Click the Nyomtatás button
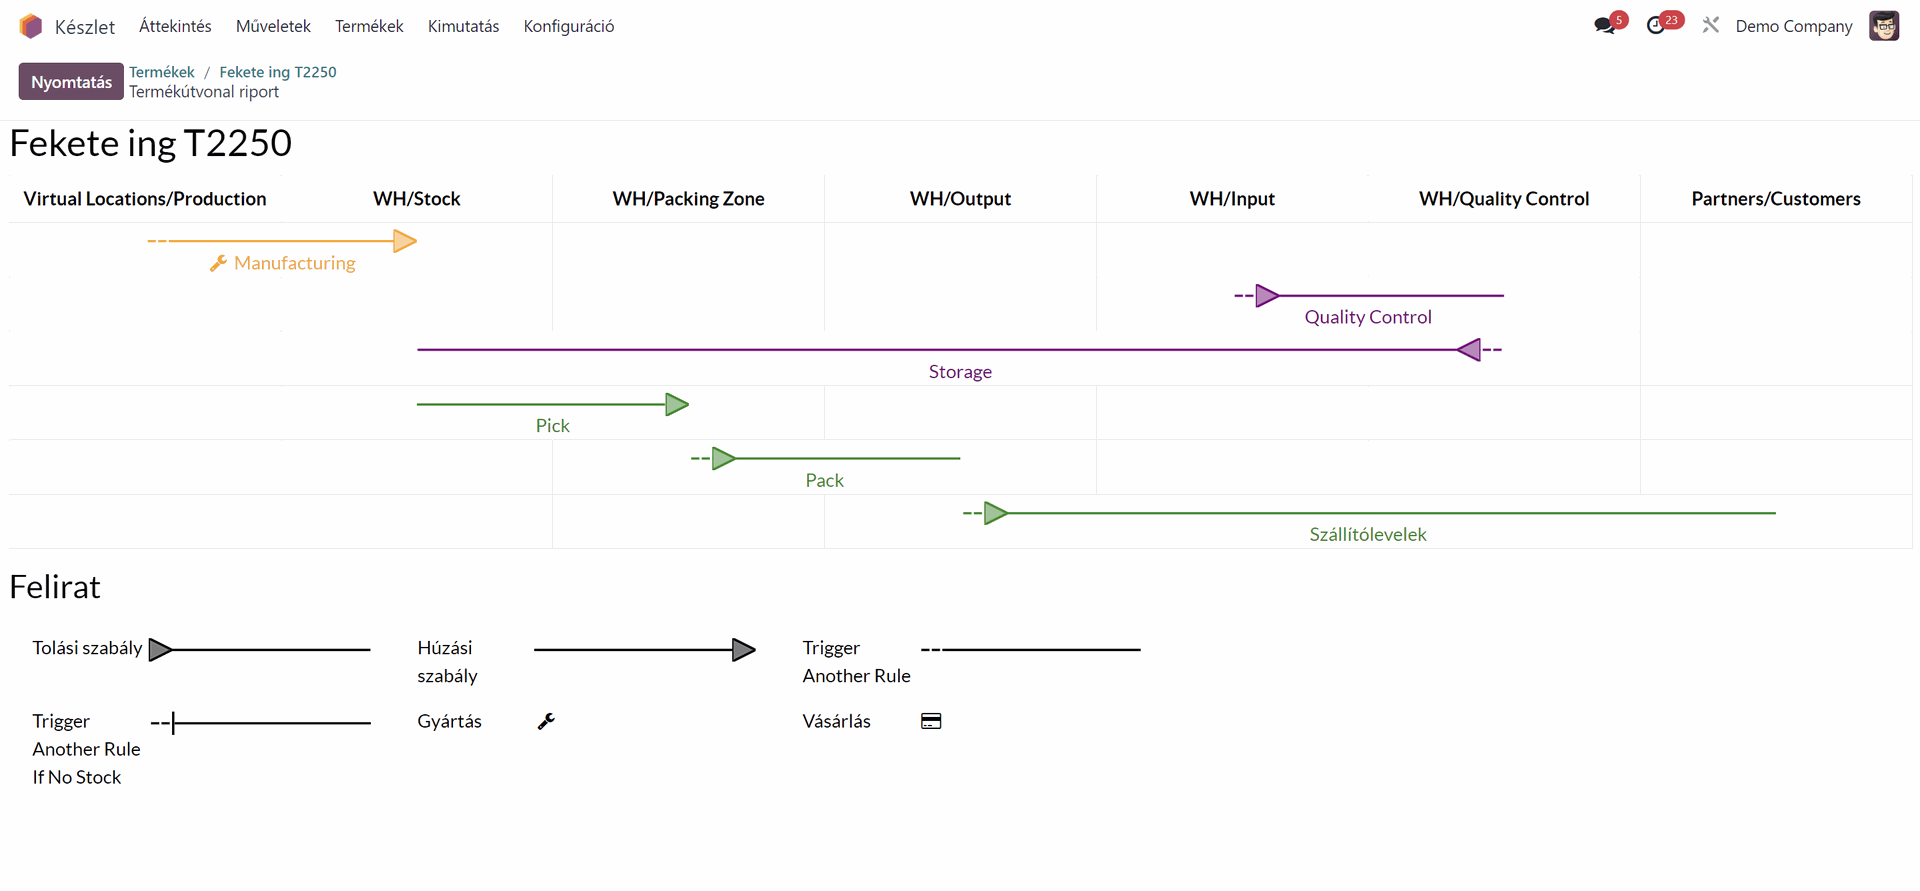This screenshot has width=1920, height=891. (71, 82)
